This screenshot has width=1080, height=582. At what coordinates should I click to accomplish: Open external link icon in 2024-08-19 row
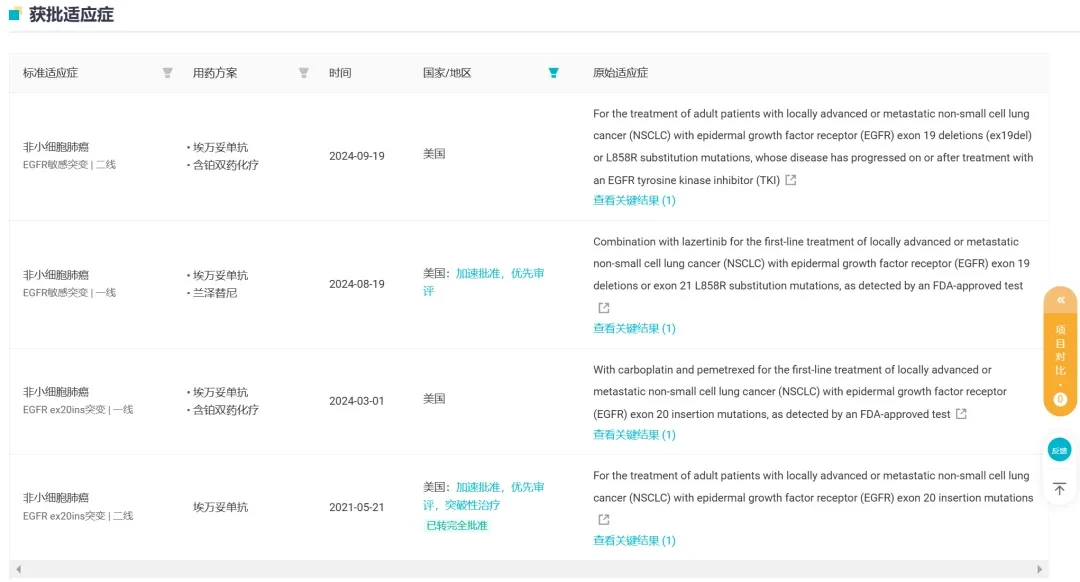604,308
